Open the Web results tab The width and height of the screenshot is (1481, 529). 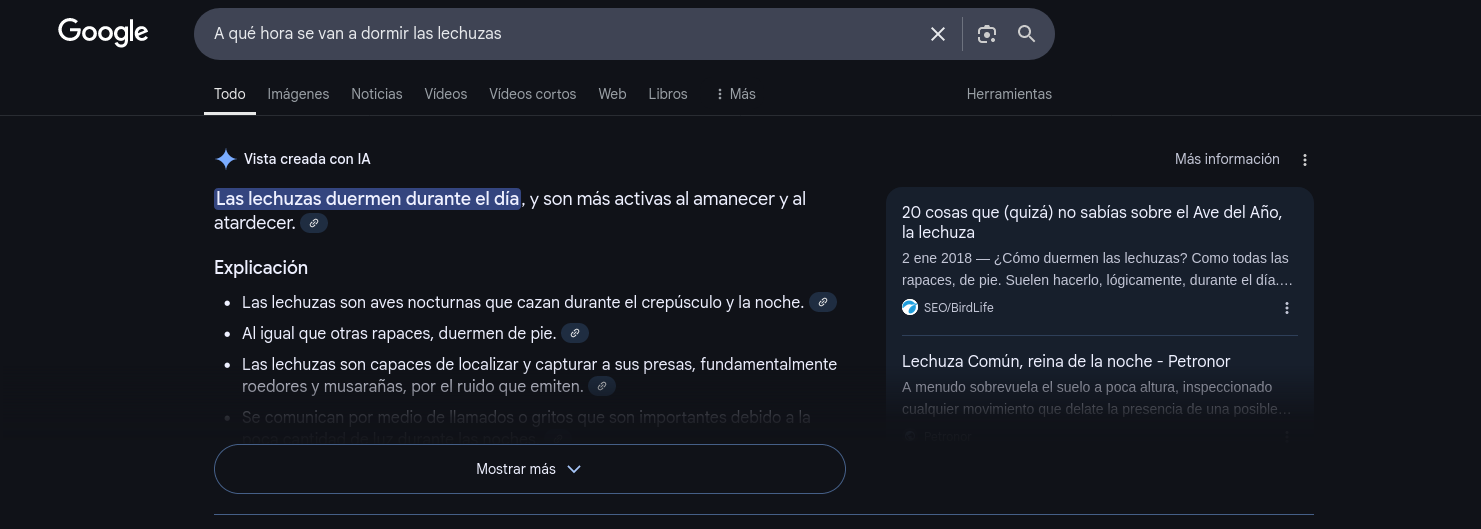612,94
